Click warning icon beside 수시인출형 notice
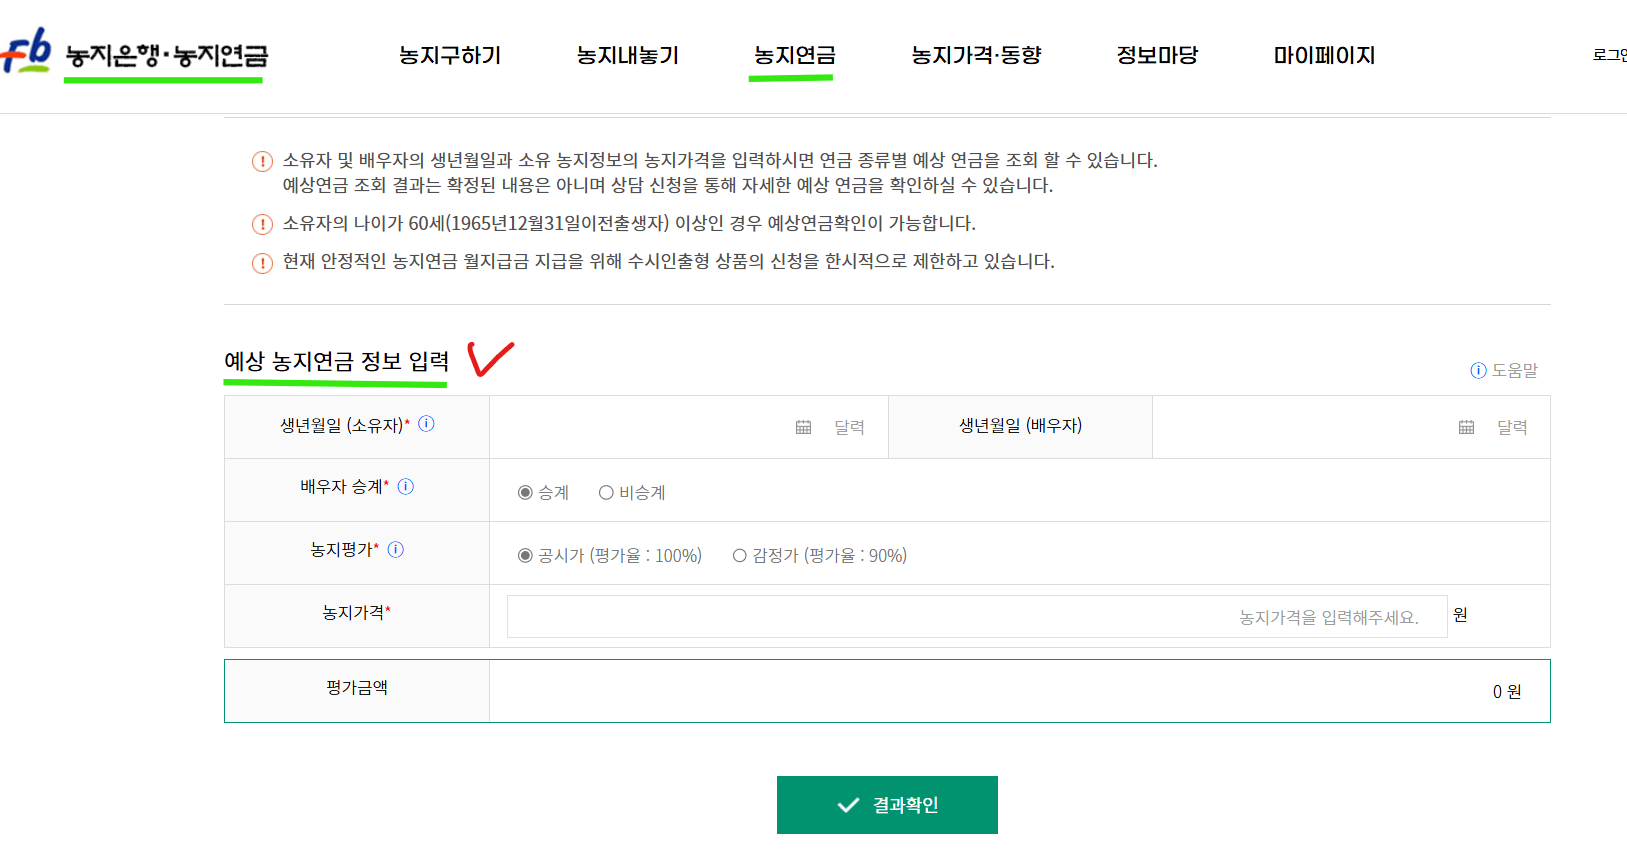Viewport: 1627px width, 860px height. point(262,263)
